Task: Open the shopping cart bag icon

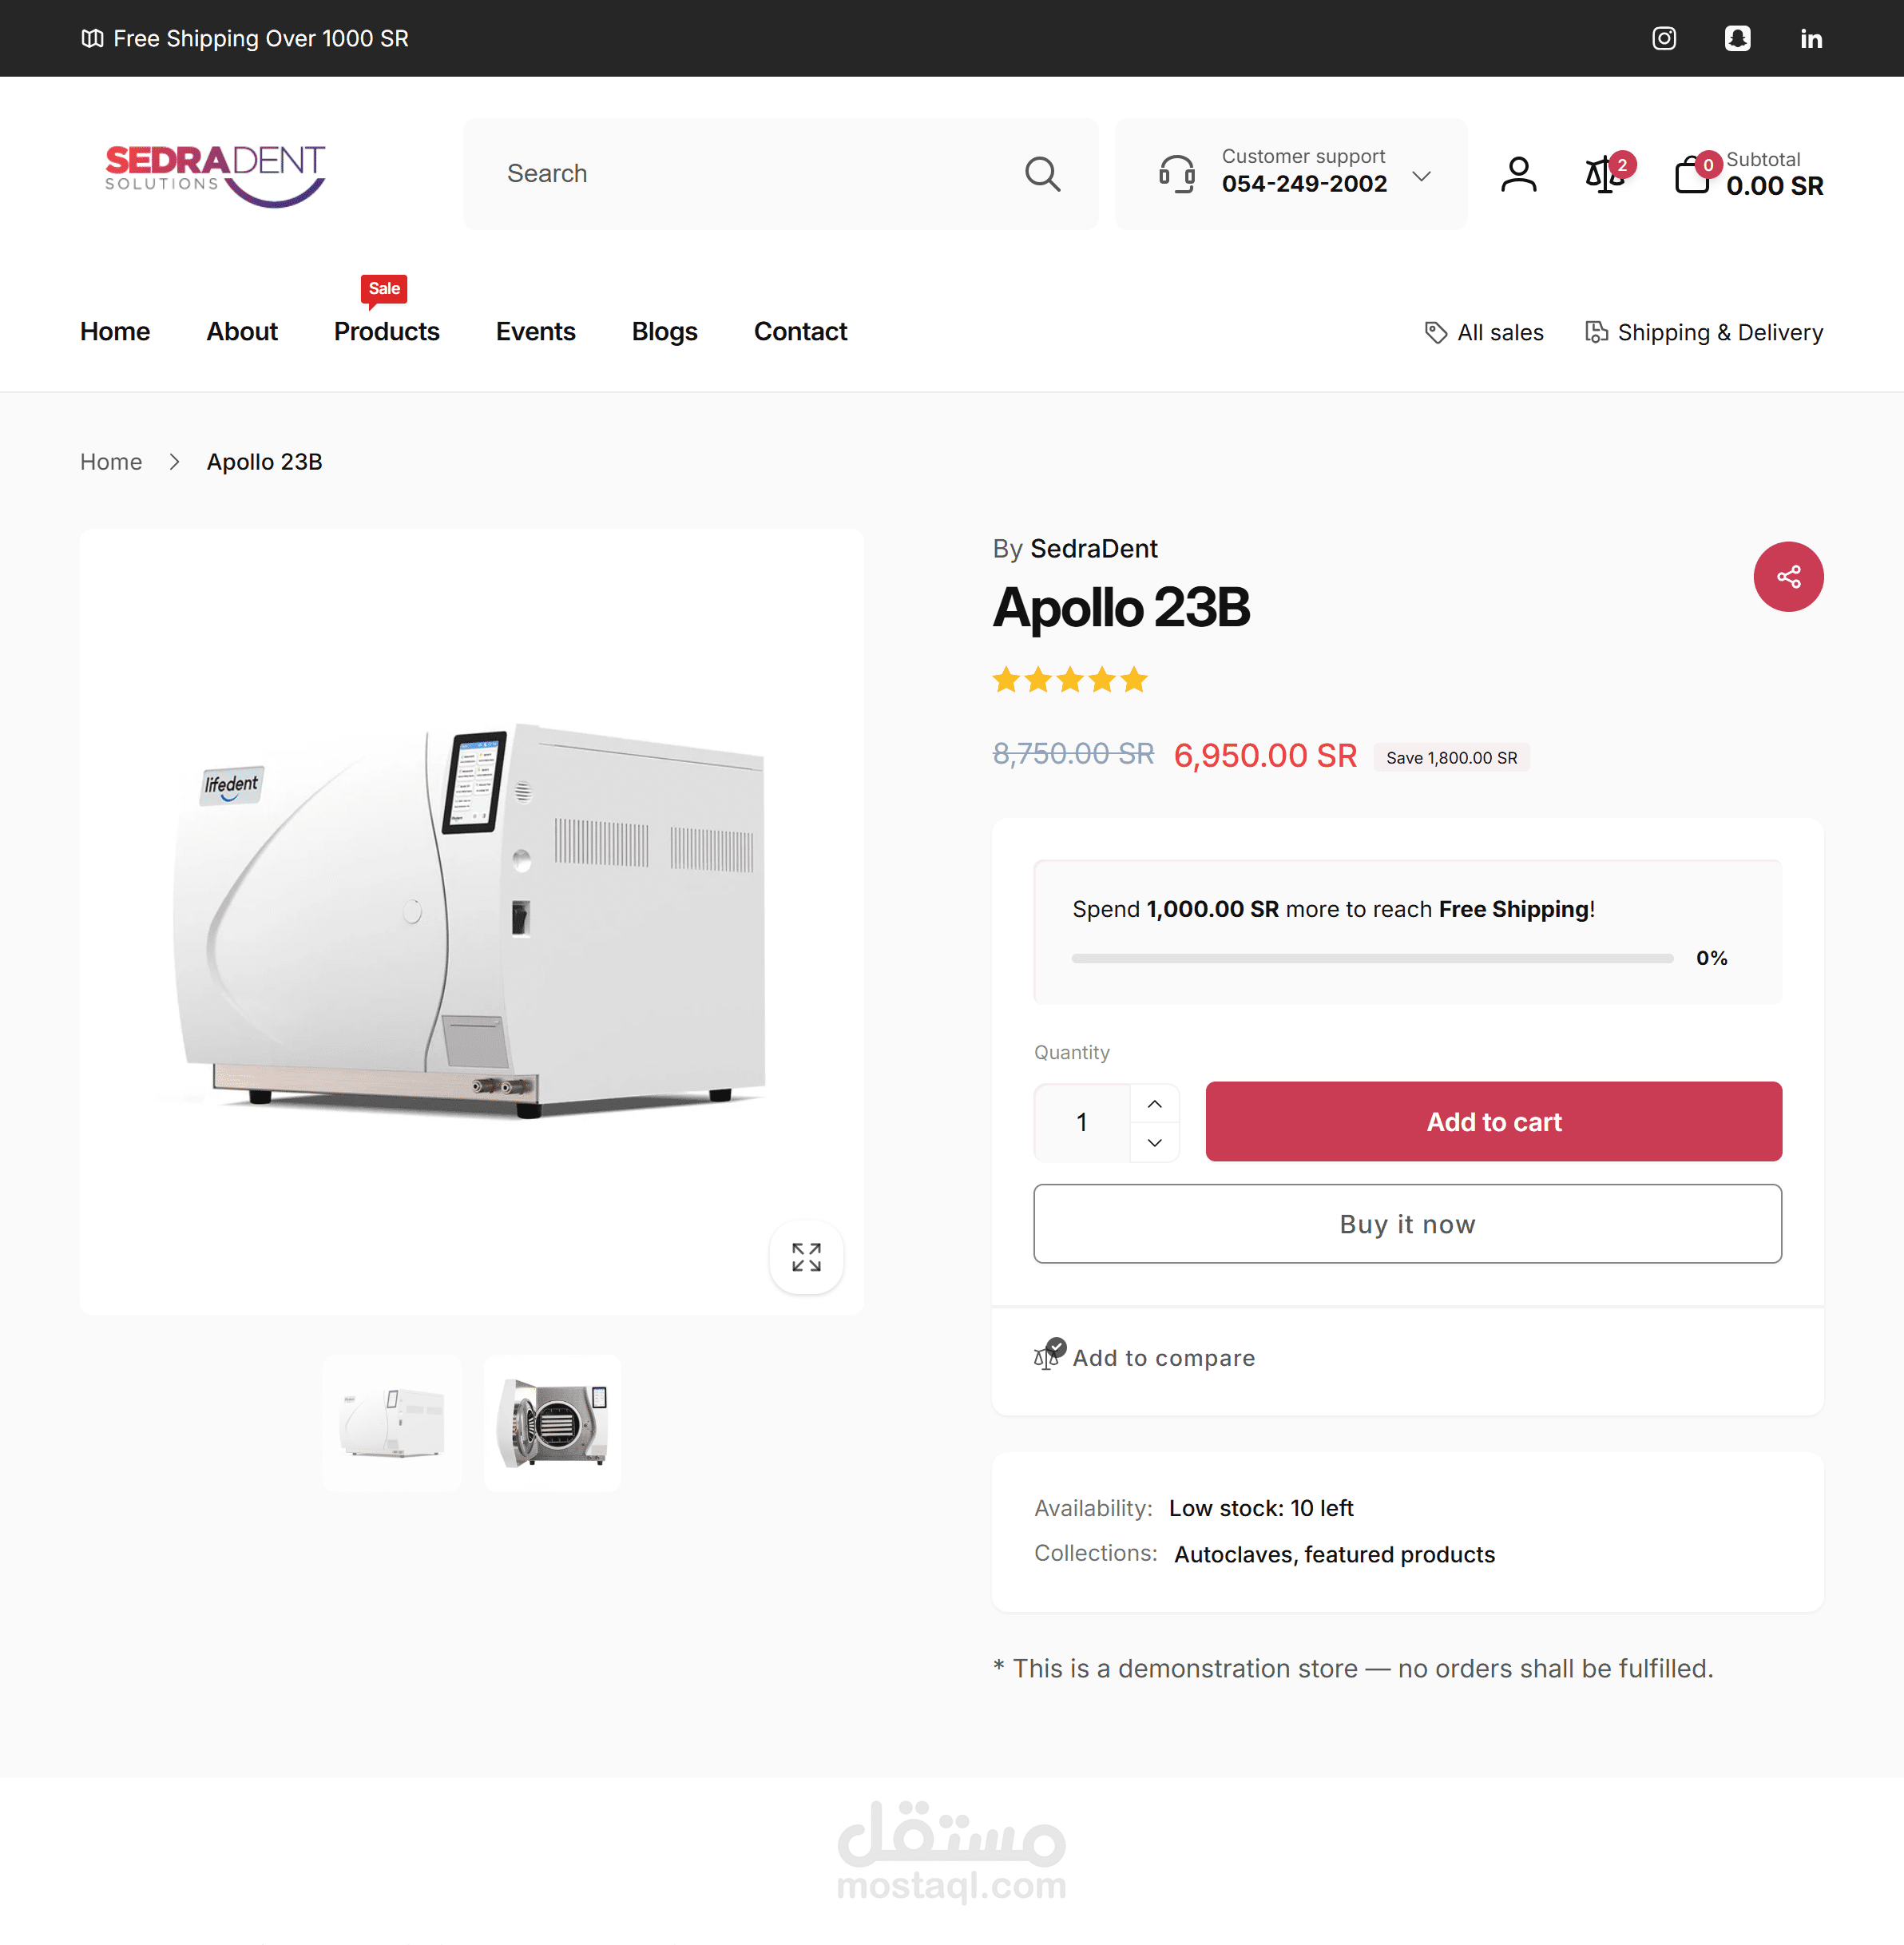Action: tap(1692, 175)
